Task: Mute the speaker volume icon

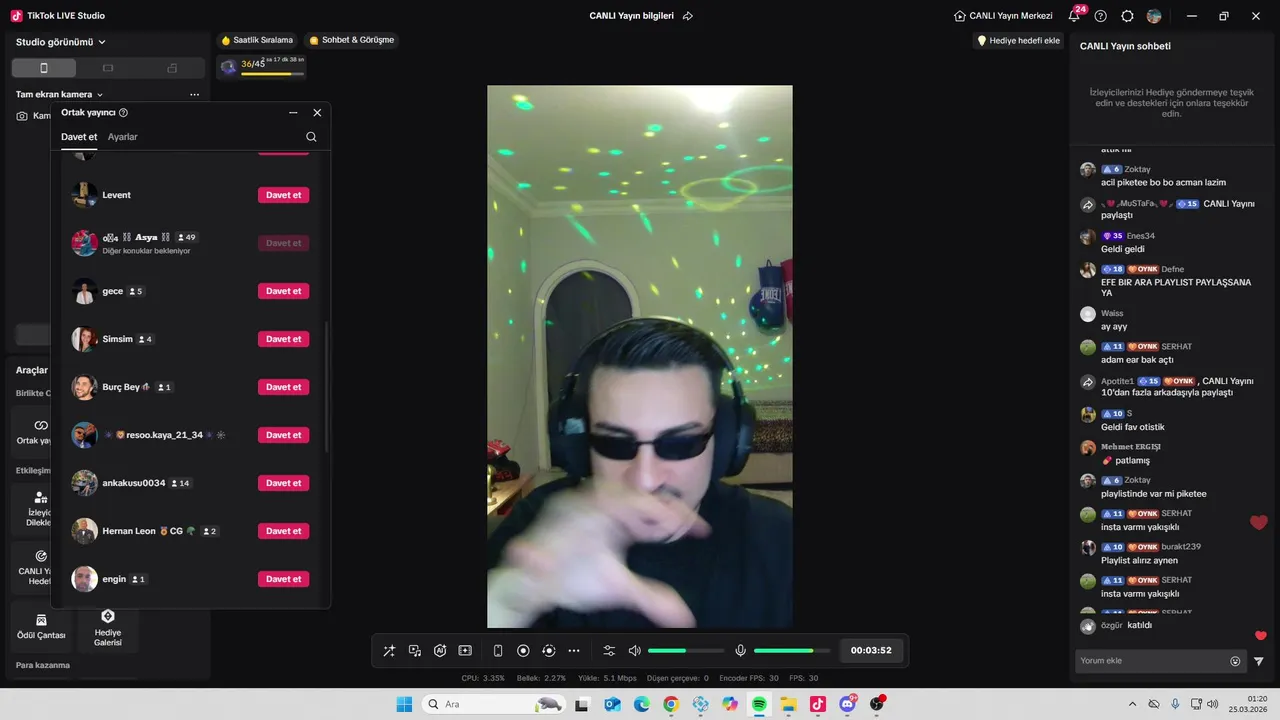Action: (634, 651)
